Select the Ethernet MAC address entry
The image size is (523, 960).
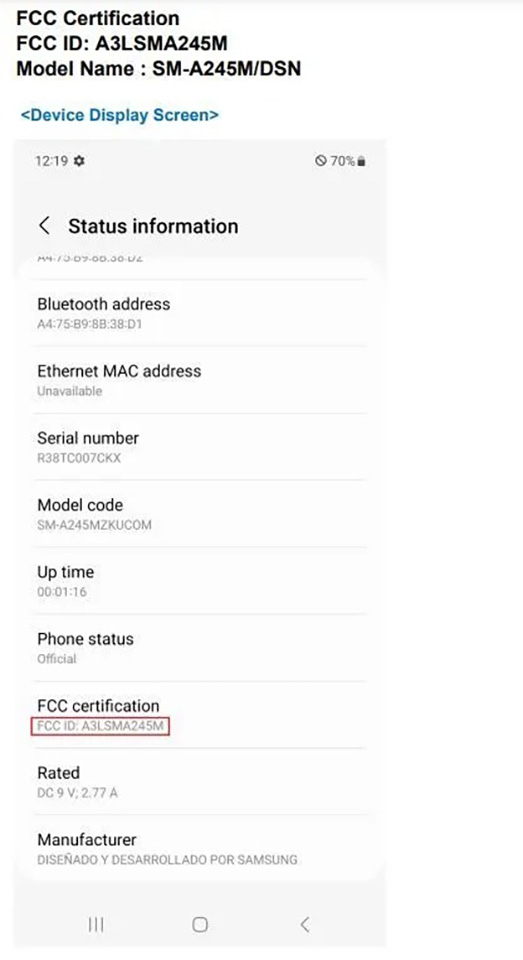200,380
